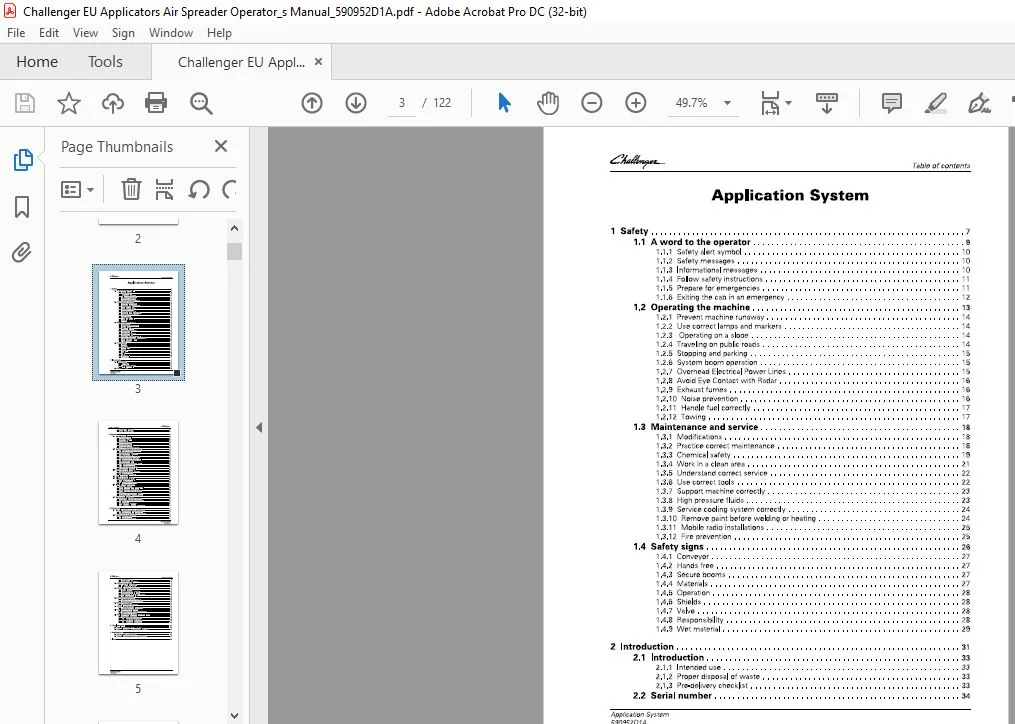This screenshot has height=724, width=1015.
Task: Click 1.2.11 Handle fuel correctly line
Action: click(812, 408)
